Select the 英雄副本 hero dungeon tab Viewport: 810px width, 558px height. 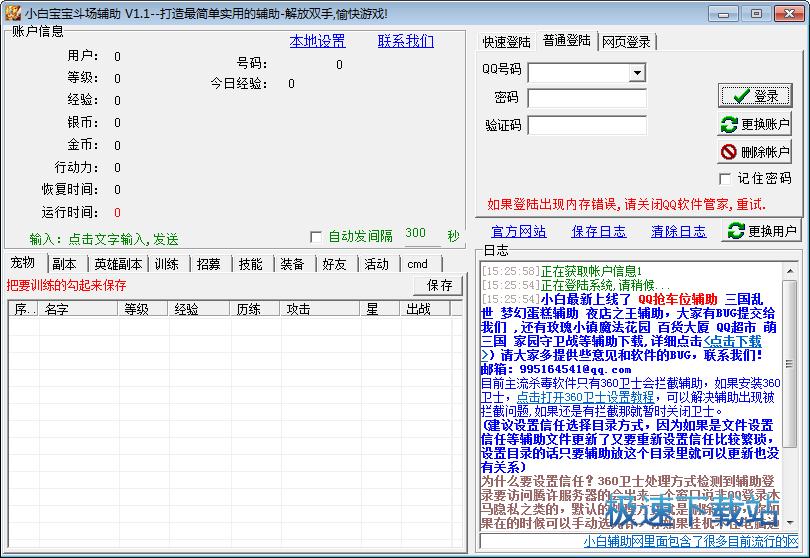click(x=118, y=264)
